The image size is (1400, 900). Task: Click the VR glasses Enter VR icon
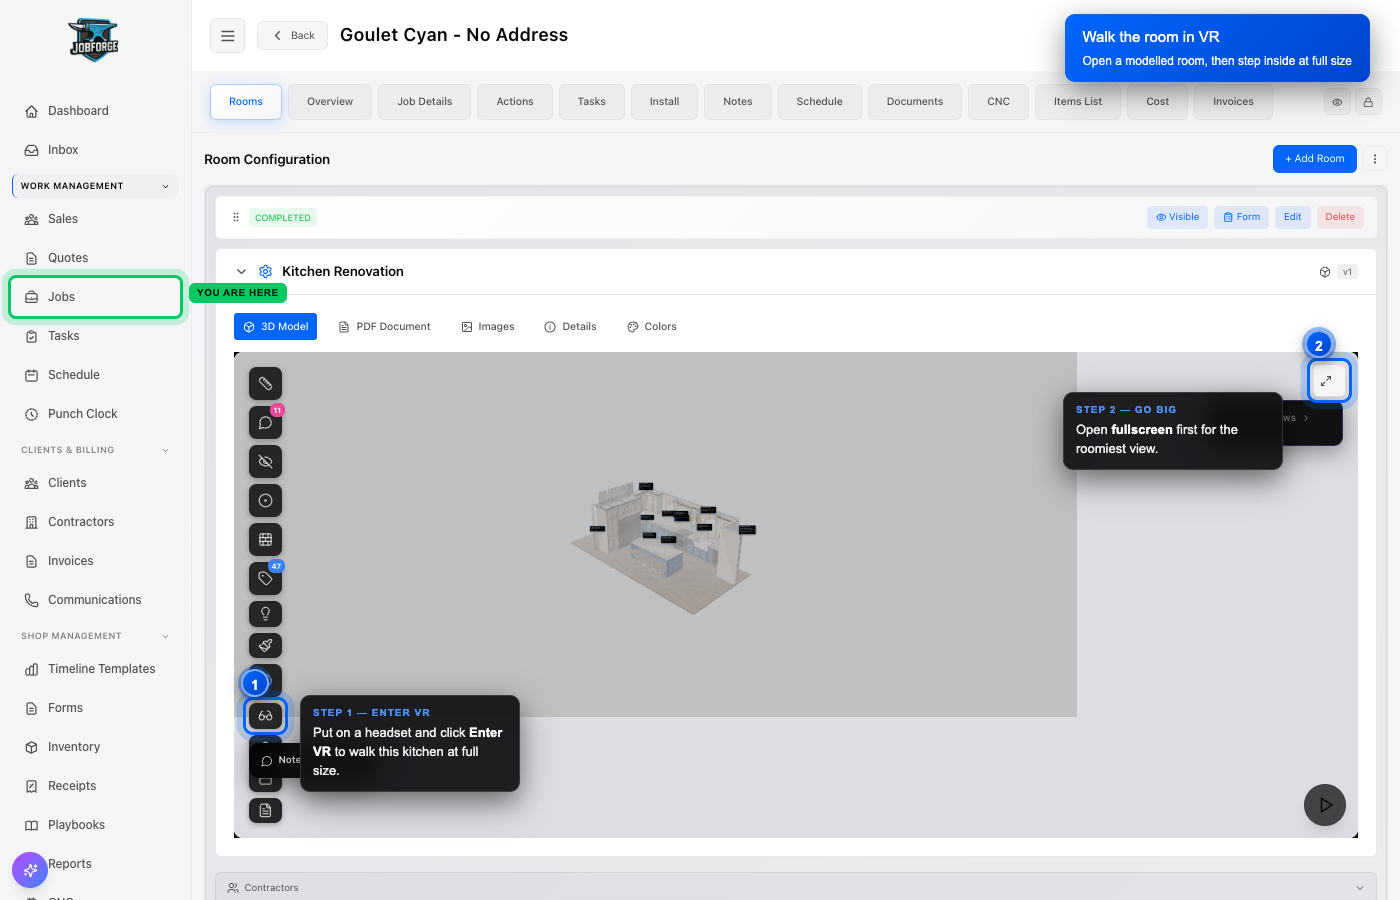click(x=265, y=716)
